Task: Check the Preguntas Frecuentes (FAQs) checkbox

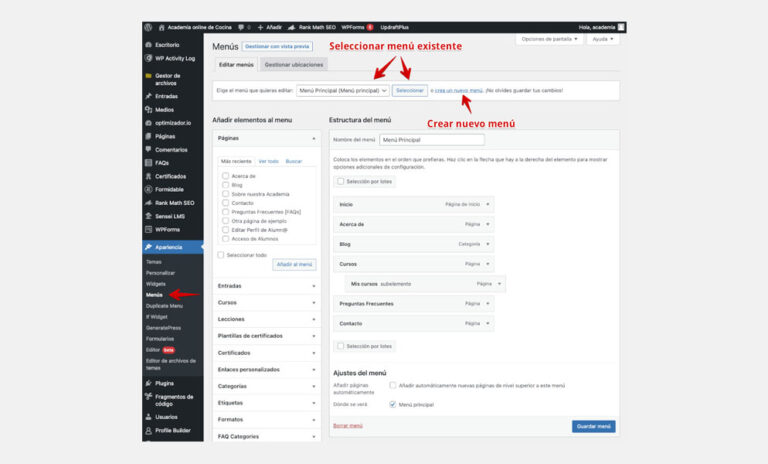Action: [225, 212]
